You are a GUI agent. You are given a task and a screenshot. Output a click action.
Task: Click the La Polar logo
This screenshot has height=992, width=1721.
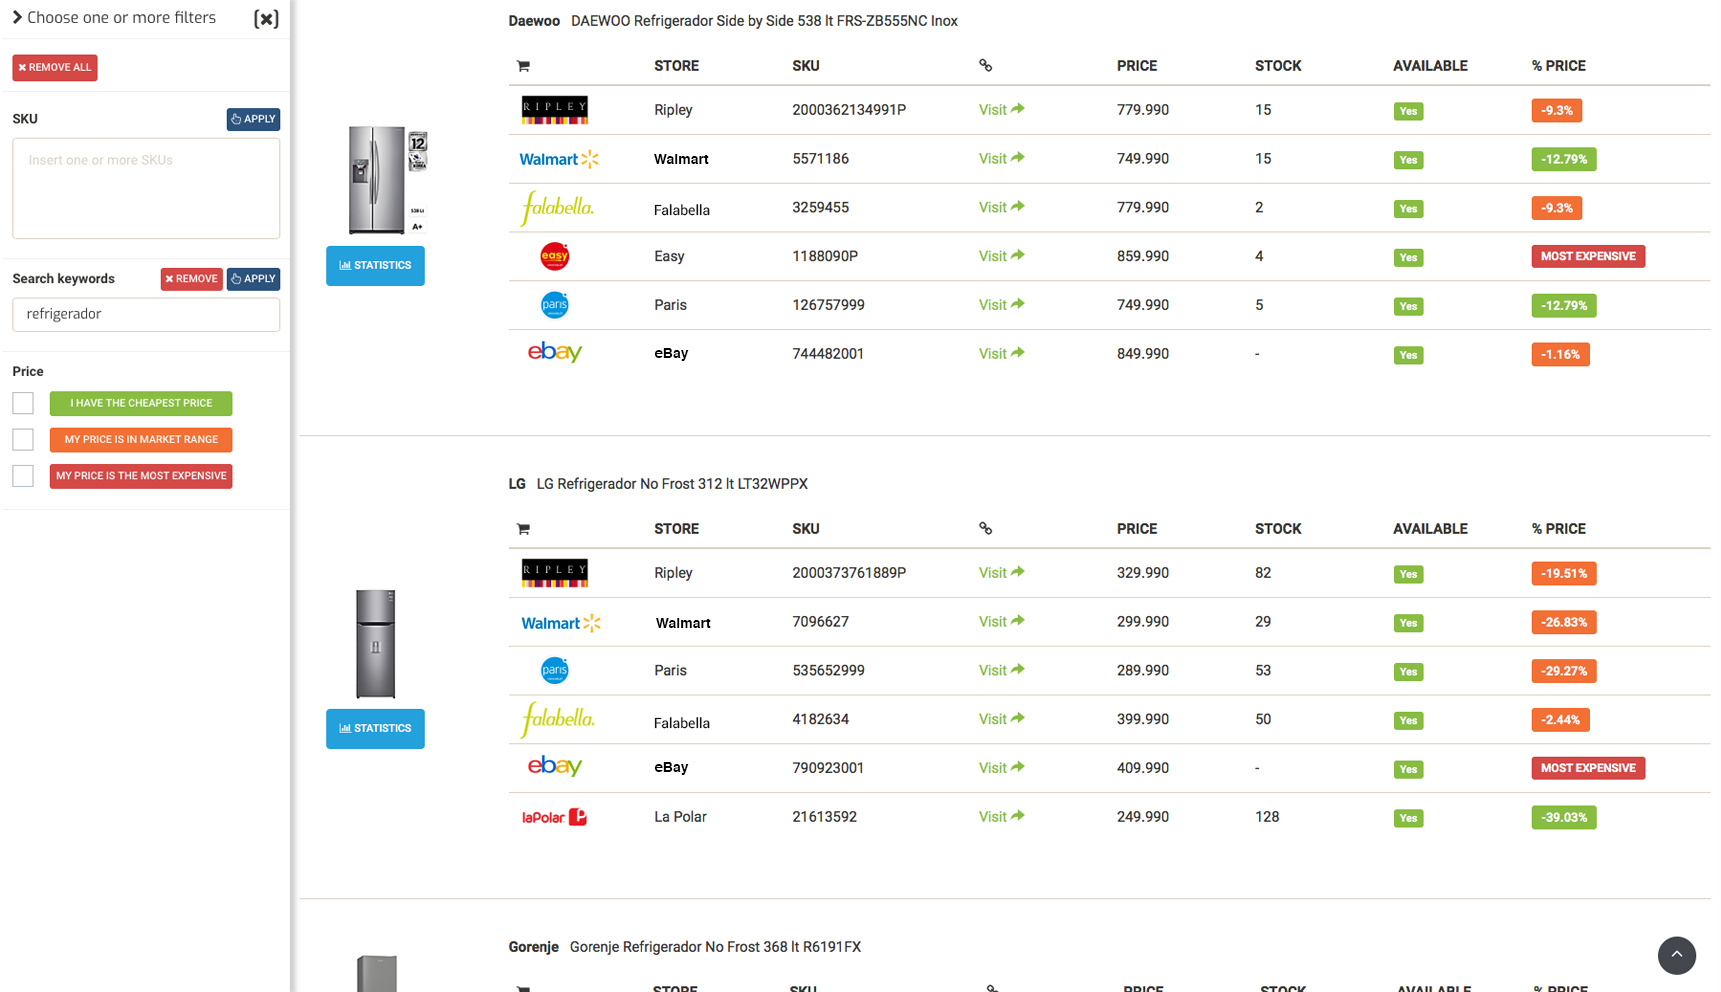[x=554, y=817]
